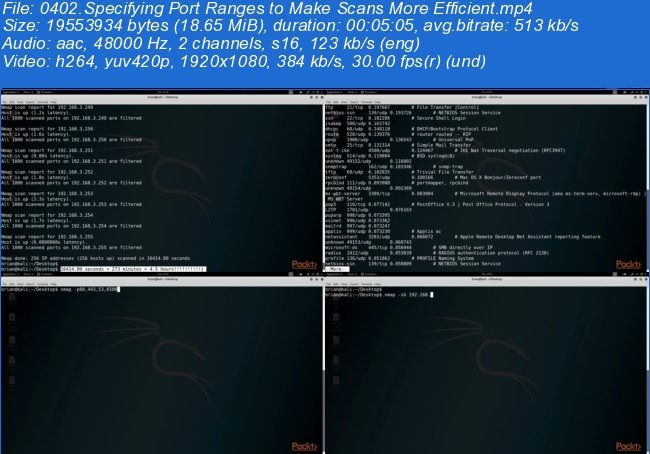Viewport: 650px width, 454px height.
Task: Select the 'Host is up (1.2s latency)' line
Action: 35,113
